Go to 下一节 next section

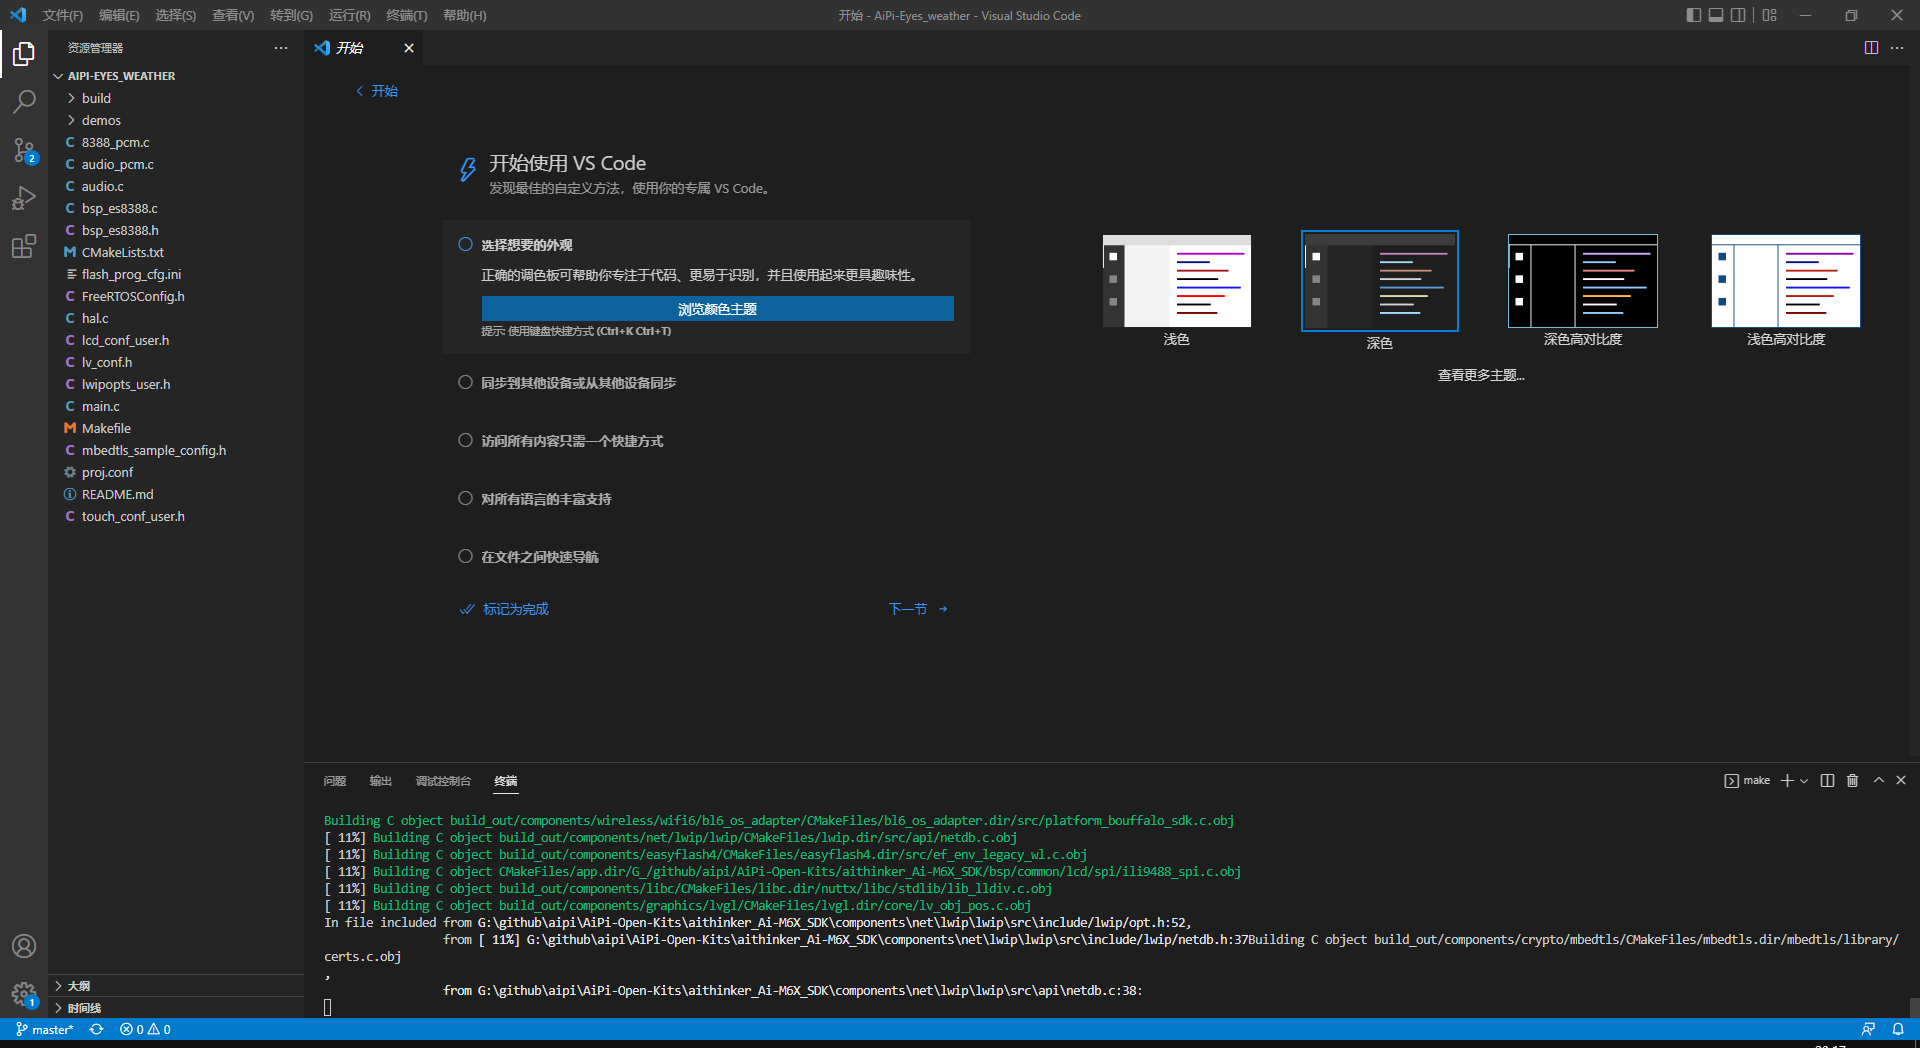coord(918,609)
